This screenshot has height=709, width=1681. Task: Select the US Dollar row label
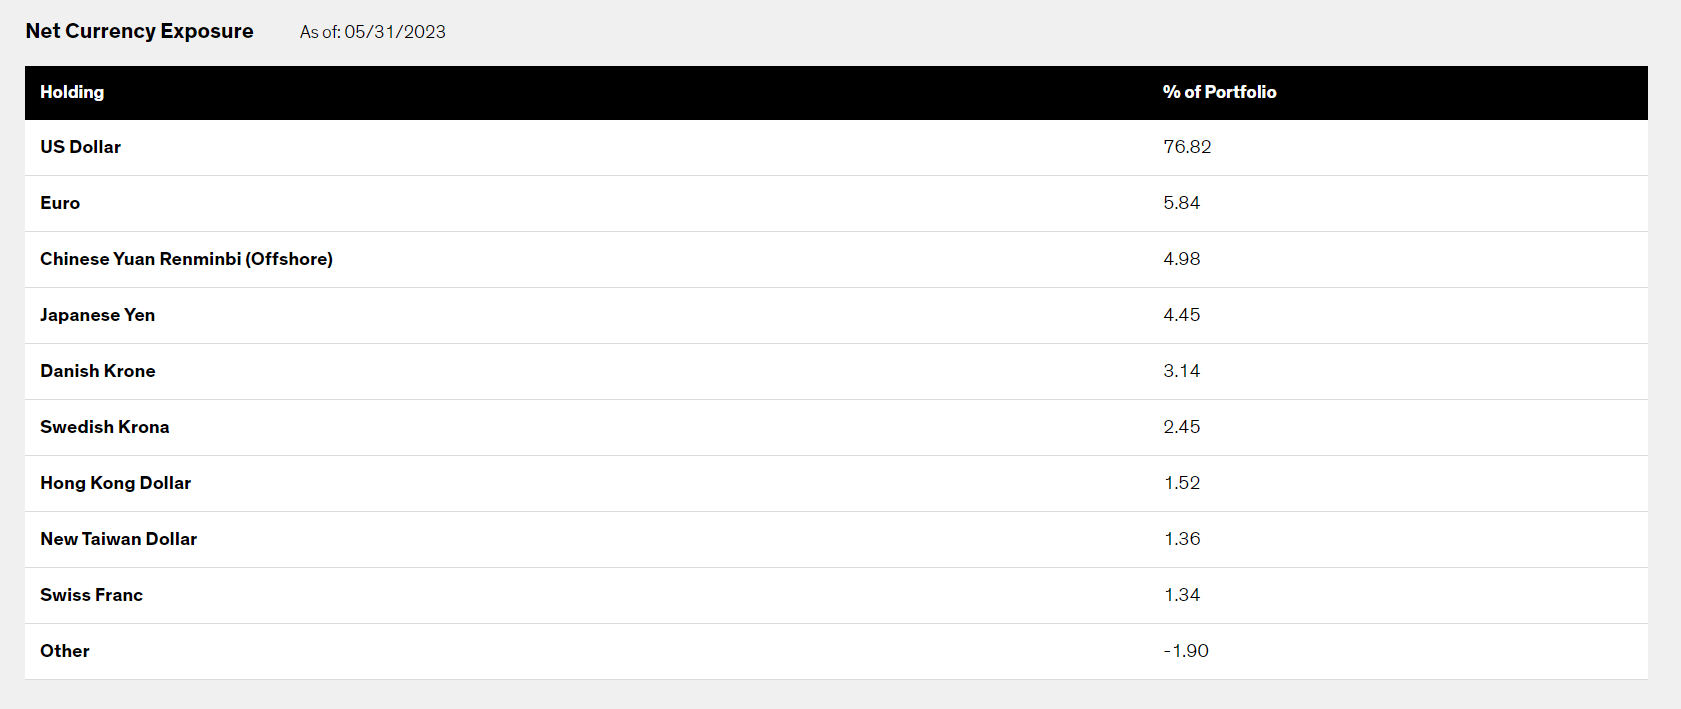coord(80,147)
